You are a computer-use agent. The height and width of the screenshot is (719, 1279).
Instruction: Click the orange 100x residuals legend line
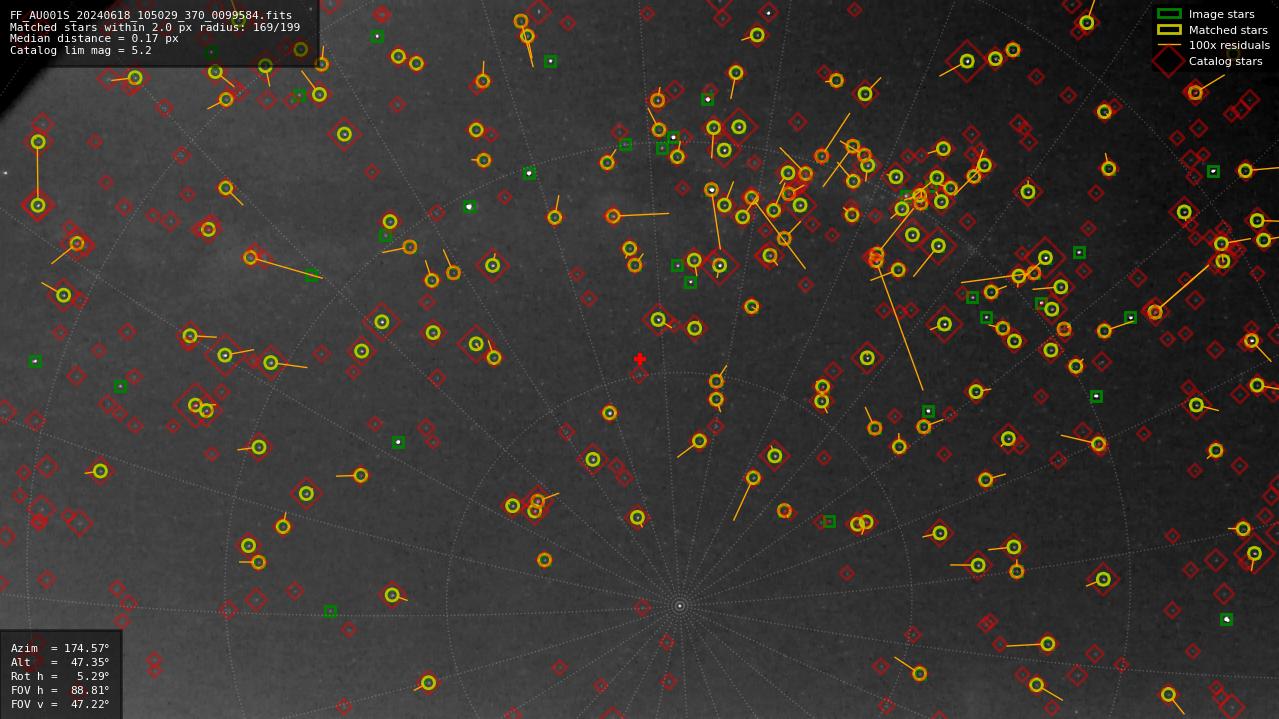click(x=1169, y=45)
